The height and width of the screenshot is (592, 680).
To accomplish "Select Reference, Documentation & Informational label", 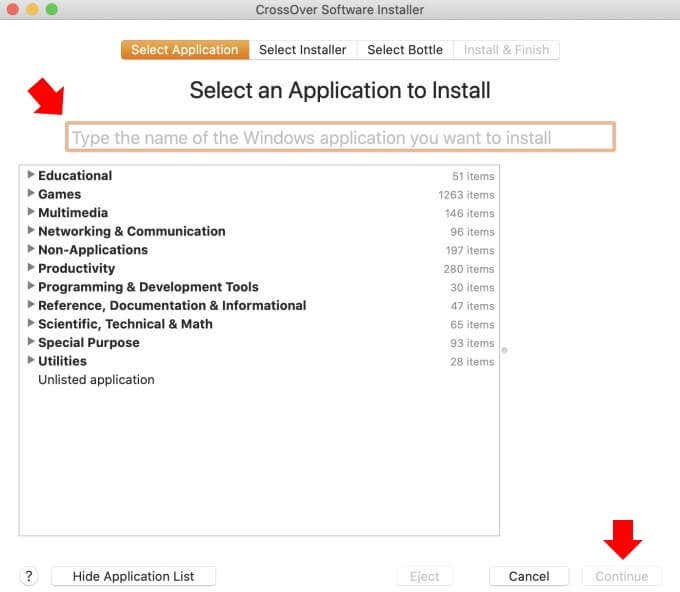I will coord(172,306).
